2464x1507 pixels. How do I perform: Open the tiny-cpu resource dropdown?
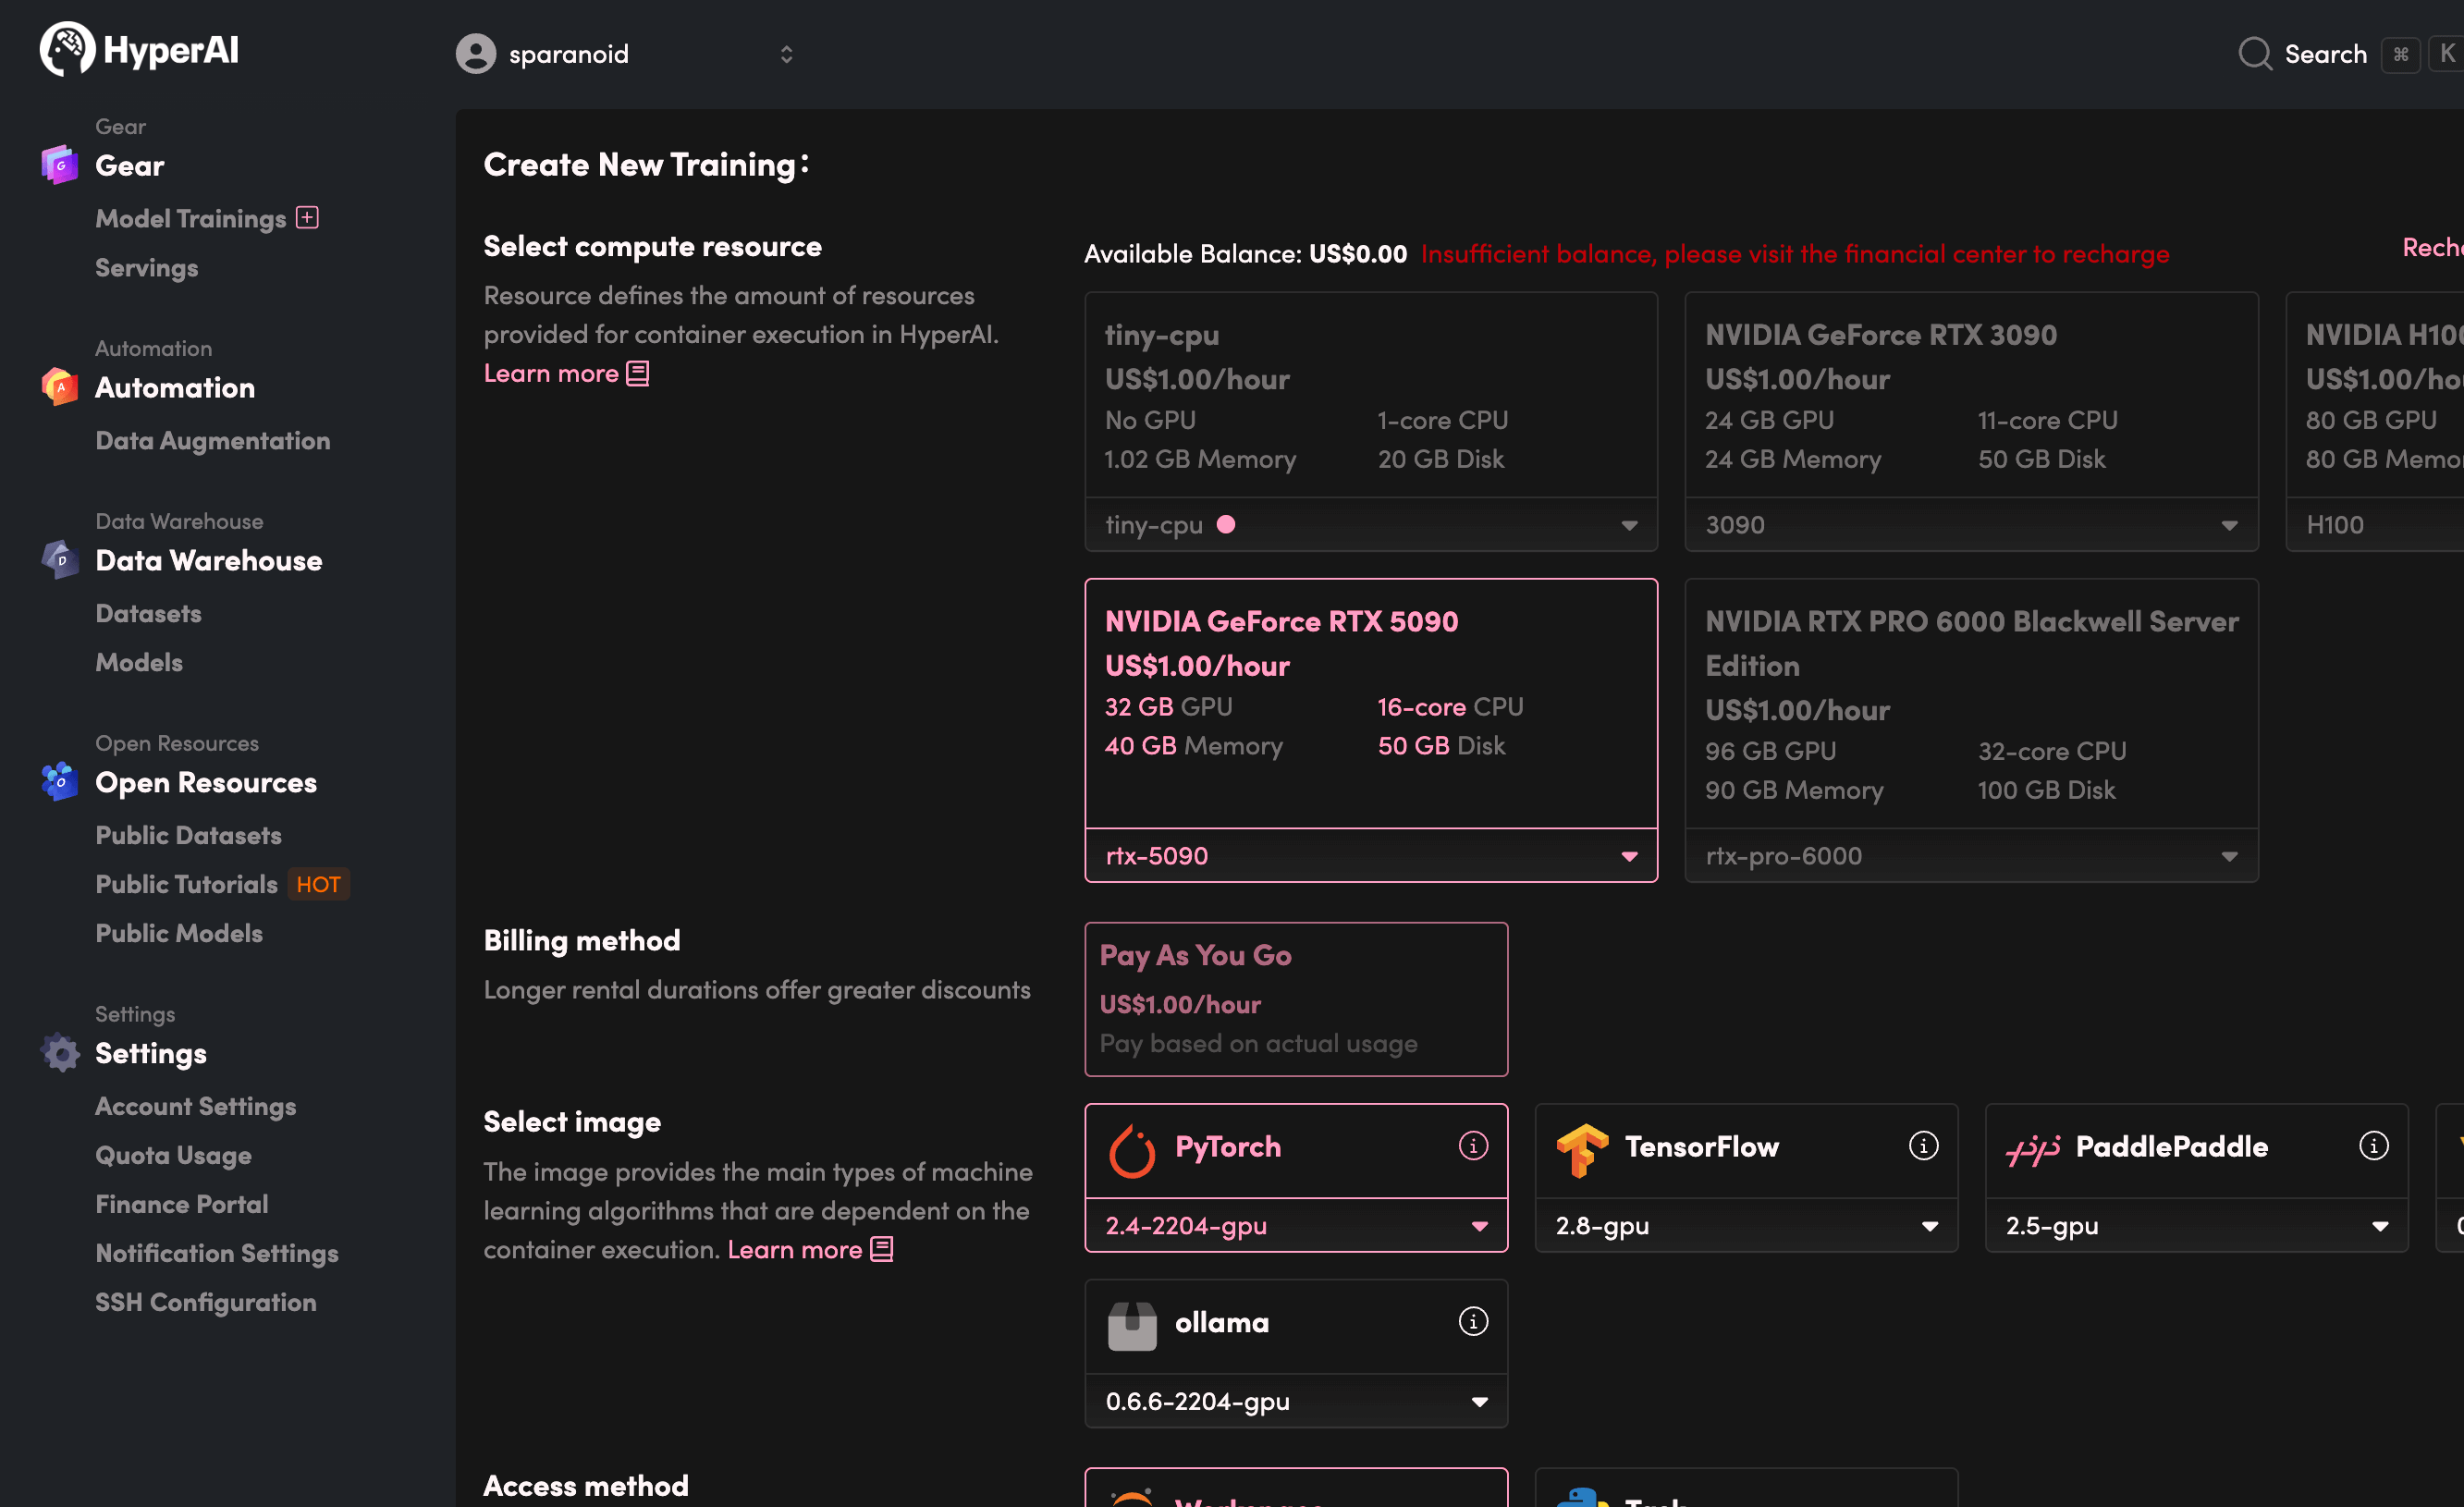click(x=1628, y=525)
